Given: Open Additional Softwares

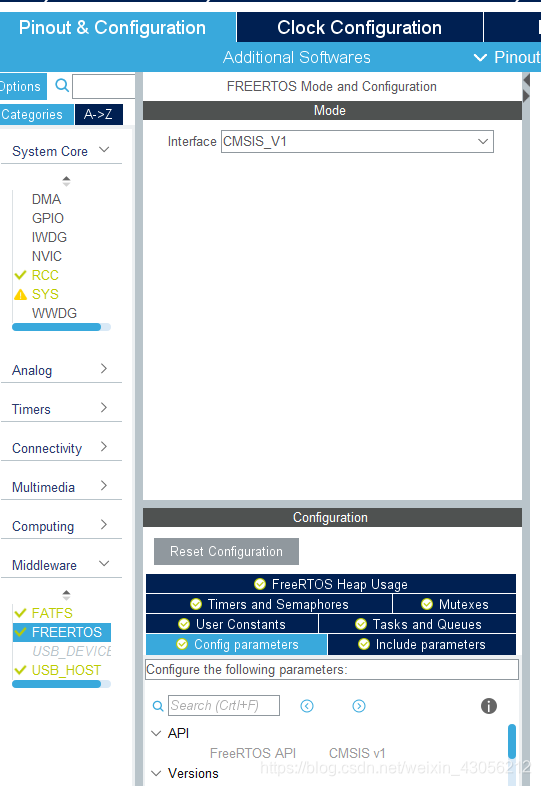Looking at the screenshot, I should point(297,57).
